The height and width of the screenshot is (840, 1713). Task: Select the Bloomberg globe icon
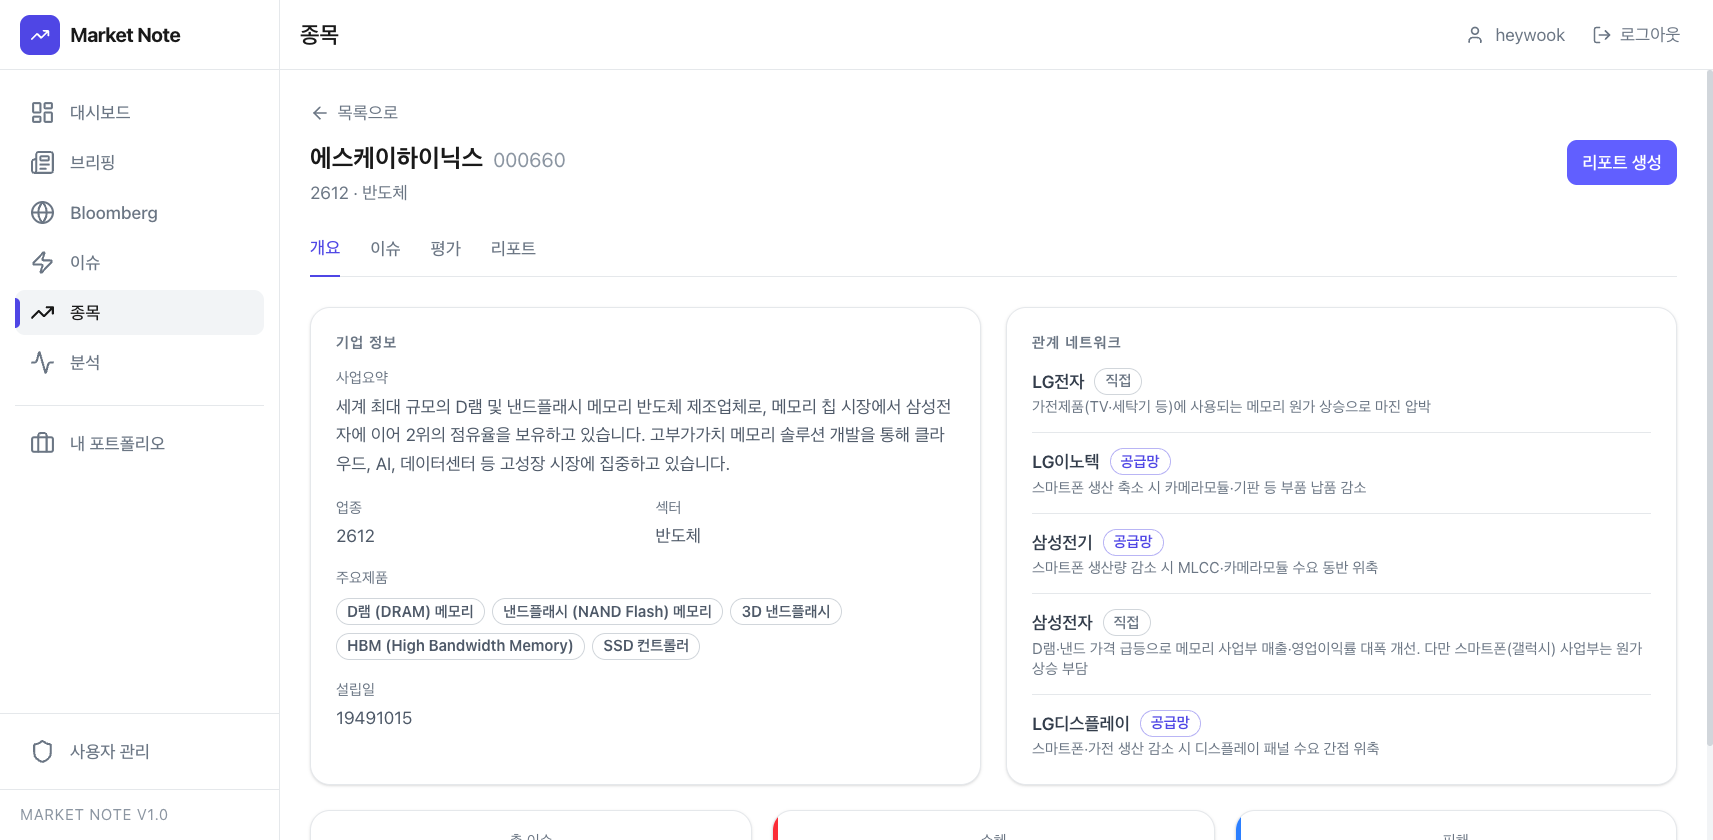coord(42,212)
